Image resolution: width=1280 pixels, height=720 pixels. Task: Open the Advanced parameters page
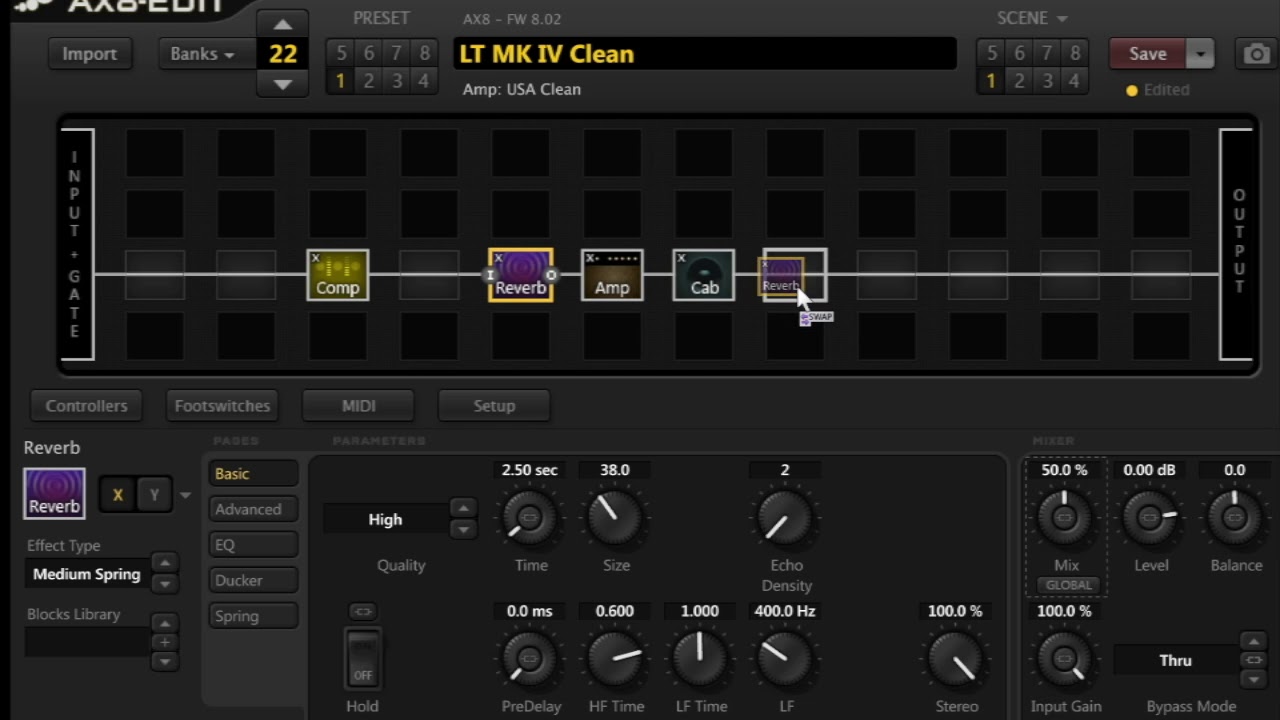(x=253, y=509)
